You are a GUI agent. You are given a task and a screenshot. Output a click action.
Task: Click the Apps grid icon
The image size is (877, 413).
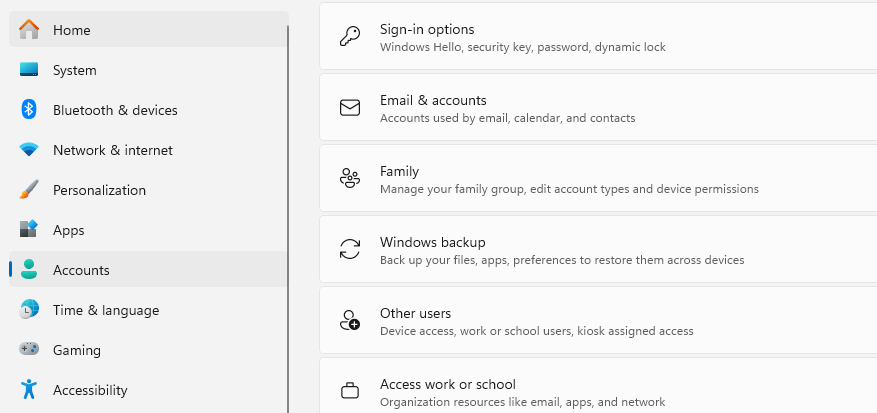[29, 230]
